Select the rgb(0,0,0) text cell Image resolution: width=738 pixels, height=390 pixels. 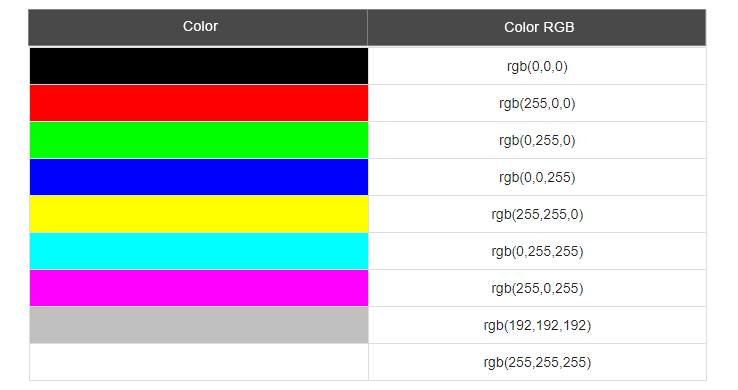click(x=537, y=66)
